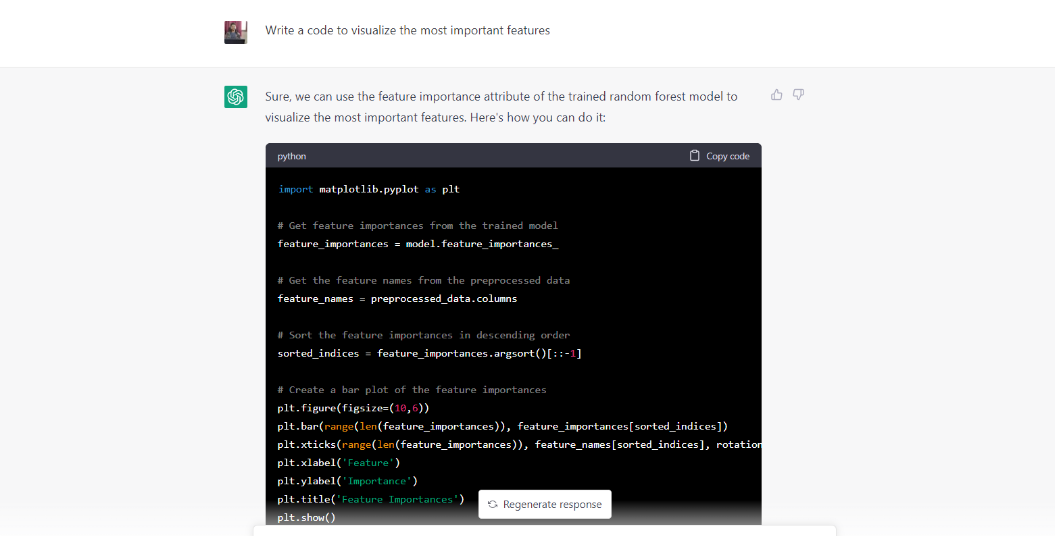The height and width of the screenshot is (536, 1055).
Task: Click the python language label
Action: [x=291, y=156]
